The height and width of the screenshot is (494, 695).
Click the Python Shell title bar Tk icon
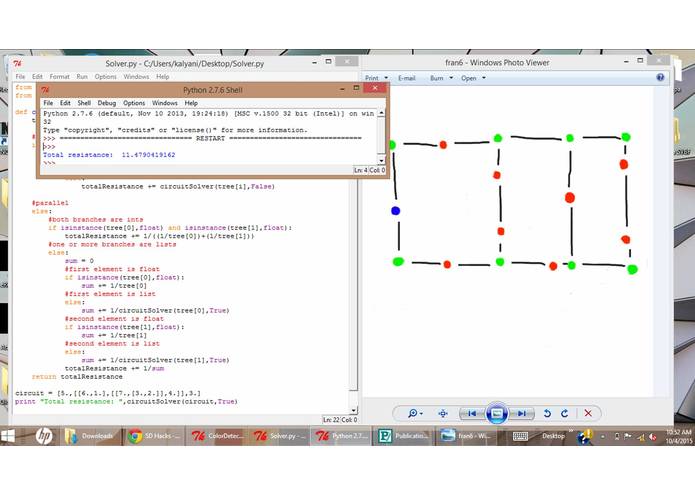[45, 90]
